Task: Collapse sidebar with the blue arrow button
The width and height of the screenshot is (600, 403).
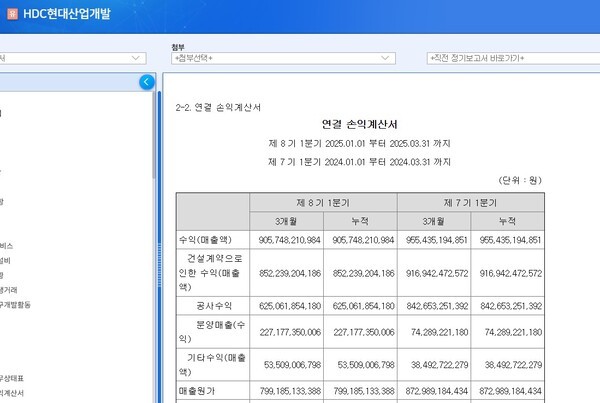Action: [x=147, y=82]
